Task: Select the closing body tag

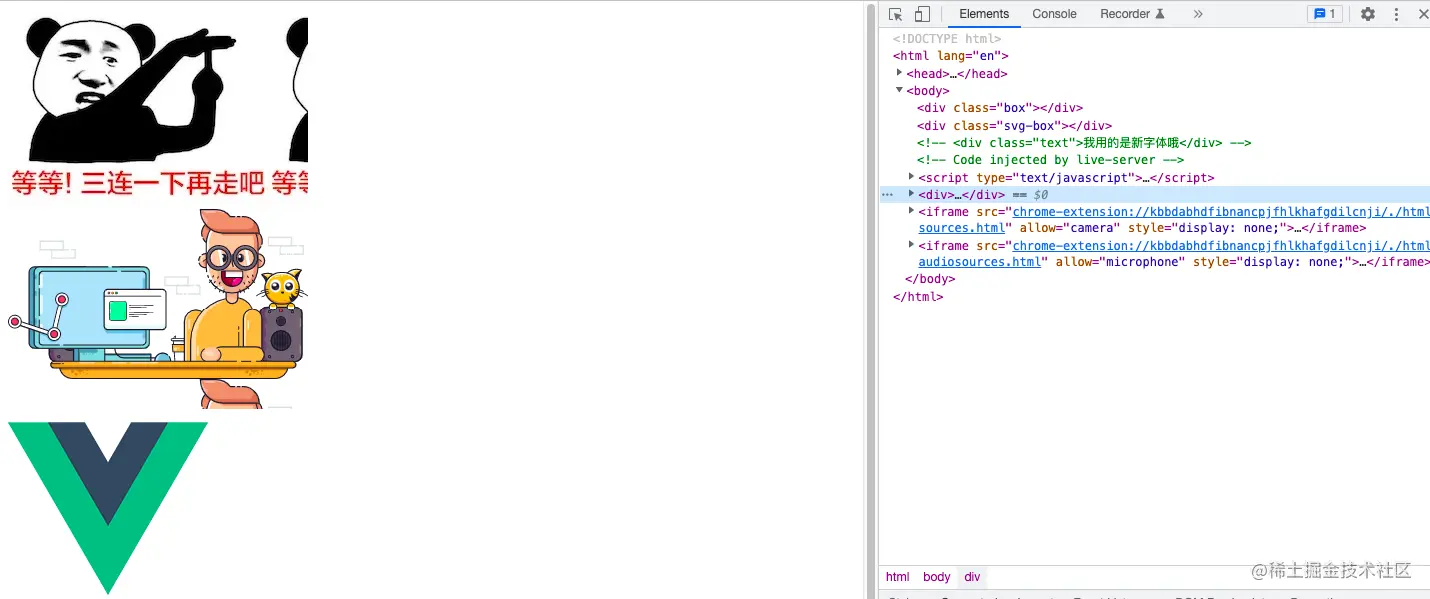Action: (930, 279)
